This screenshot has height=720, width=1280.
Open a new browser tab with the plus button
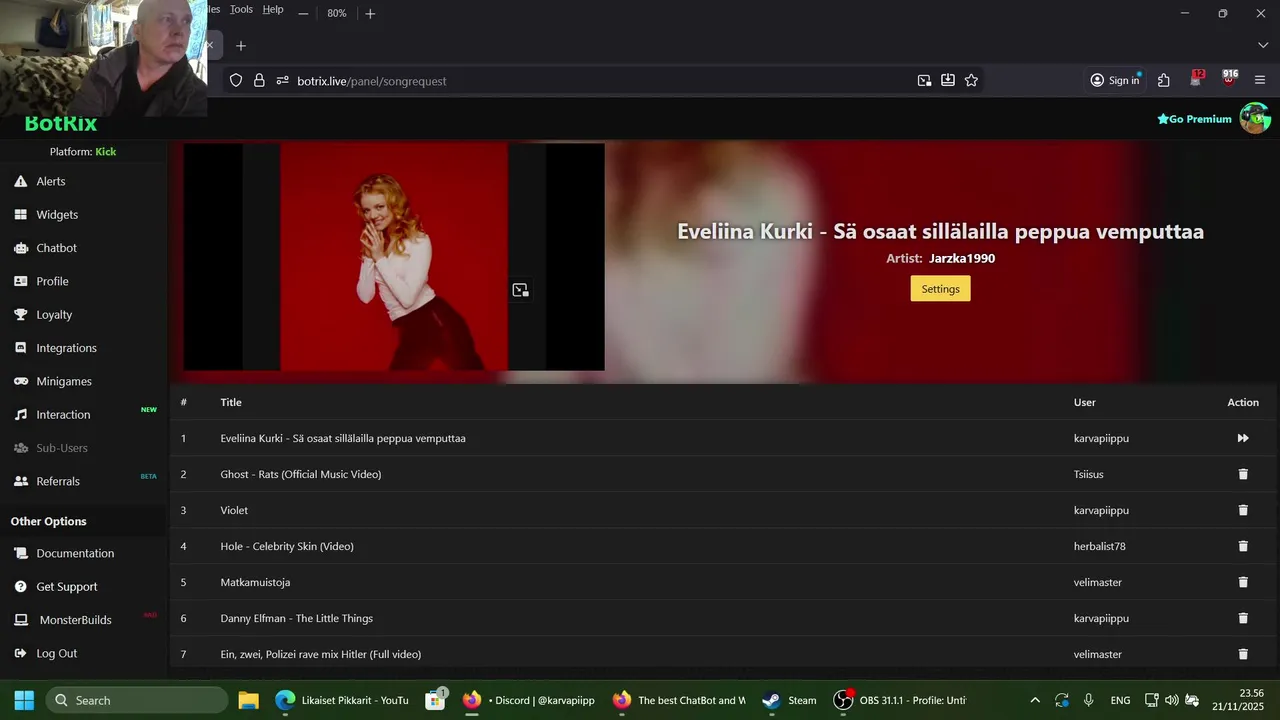(x=241, y=46)
